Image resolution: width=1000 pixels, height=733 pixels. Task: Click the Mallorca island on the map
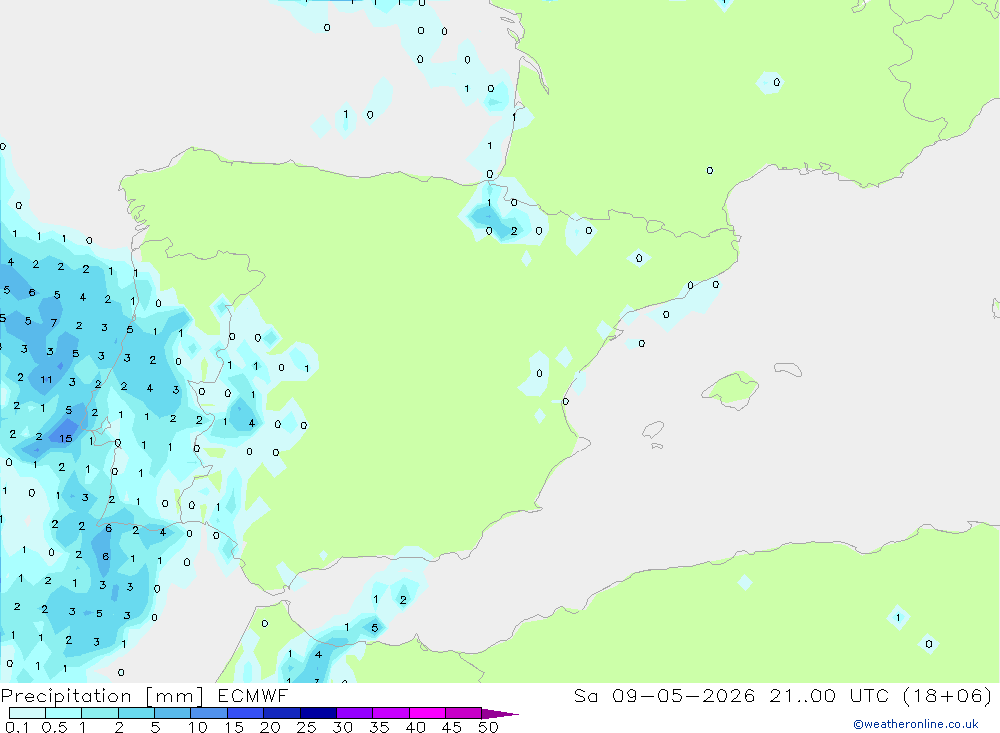pos(731,389)
